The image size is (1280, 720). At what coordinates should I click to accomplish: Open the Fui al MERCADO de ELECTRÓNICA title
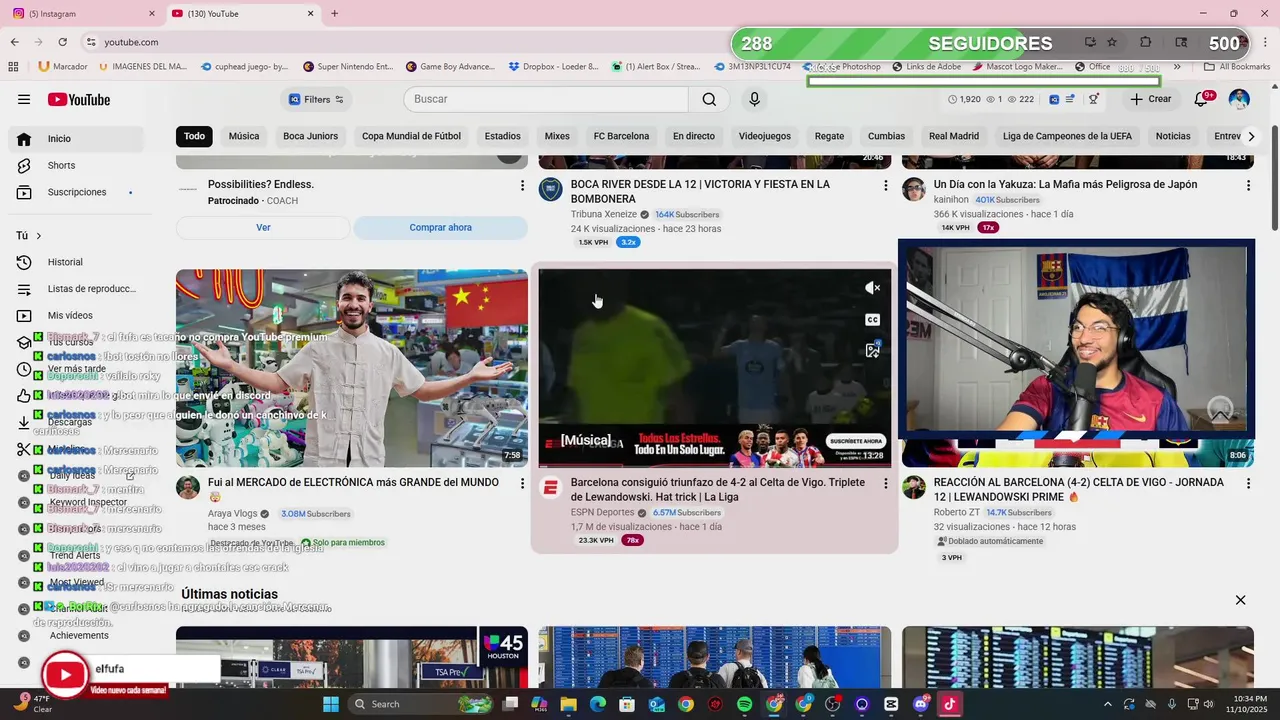(353, 489)
